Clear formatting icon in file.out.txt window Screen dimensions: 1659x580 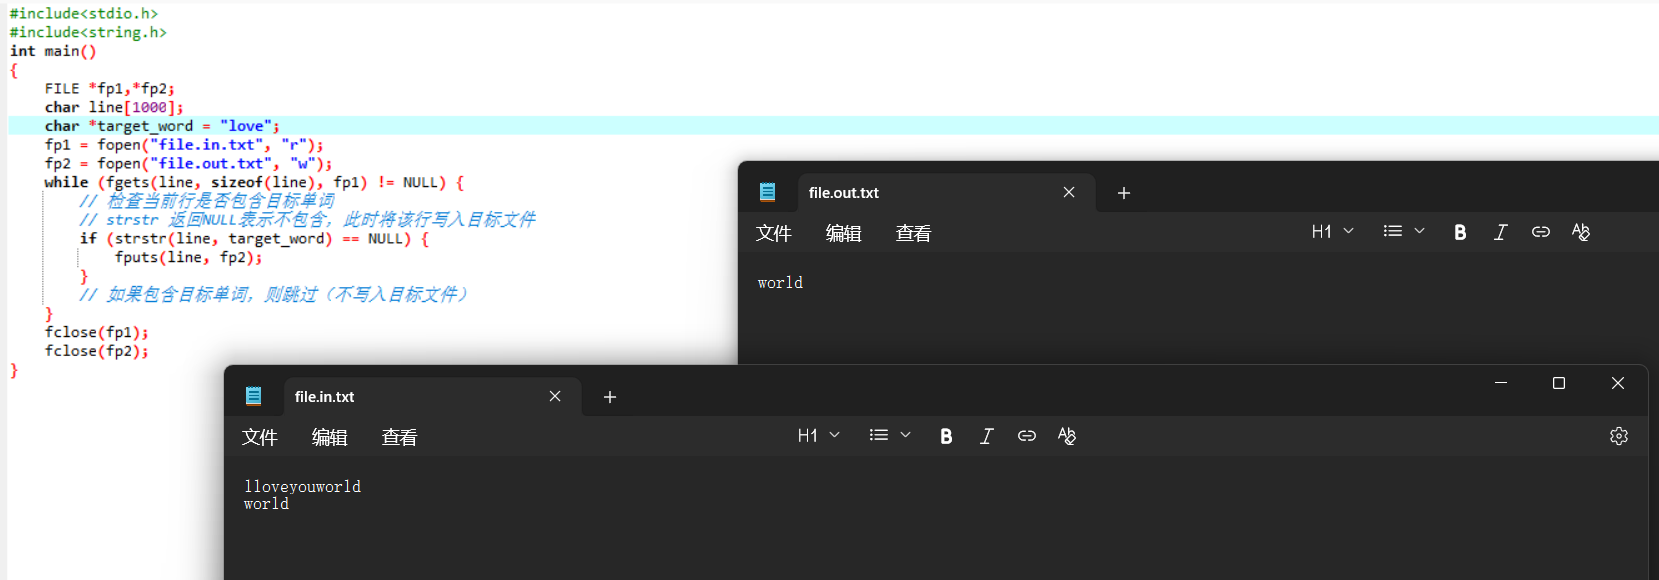[1581, 232]
